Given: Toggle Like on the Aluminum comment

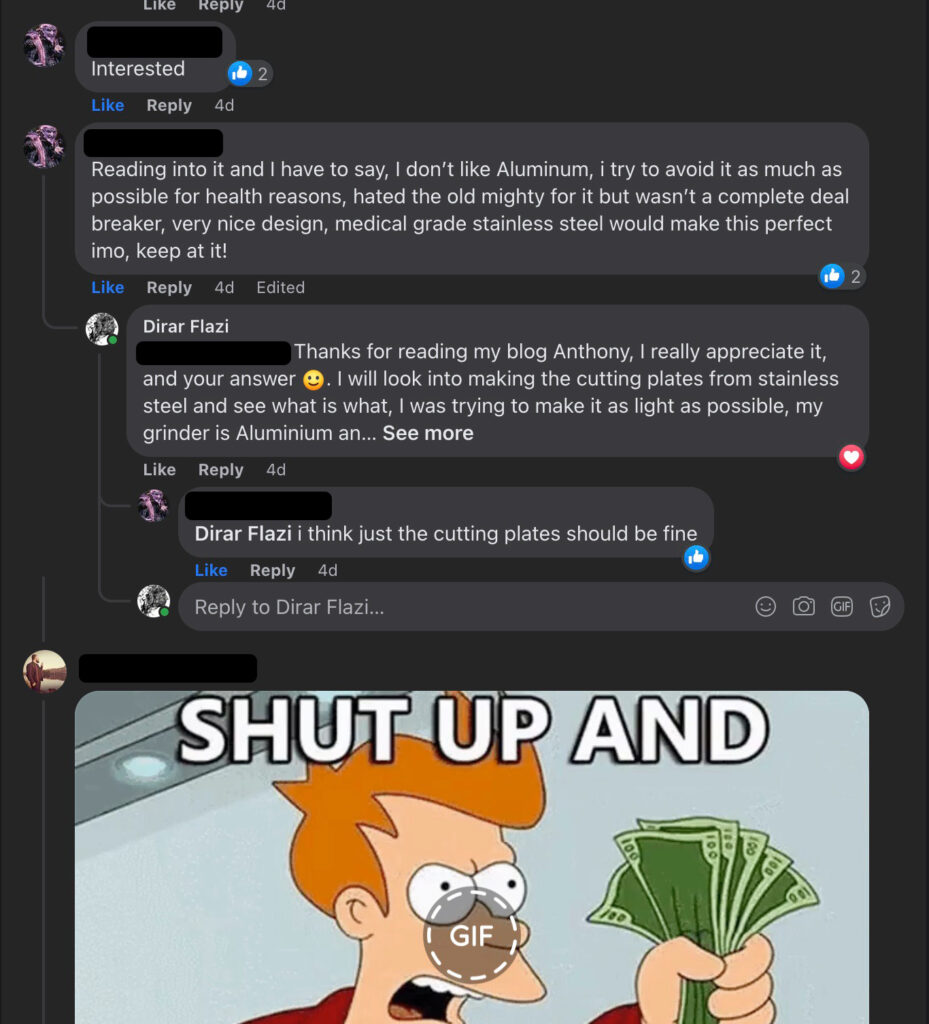Looking at the screenshot, I should point(108,287).
